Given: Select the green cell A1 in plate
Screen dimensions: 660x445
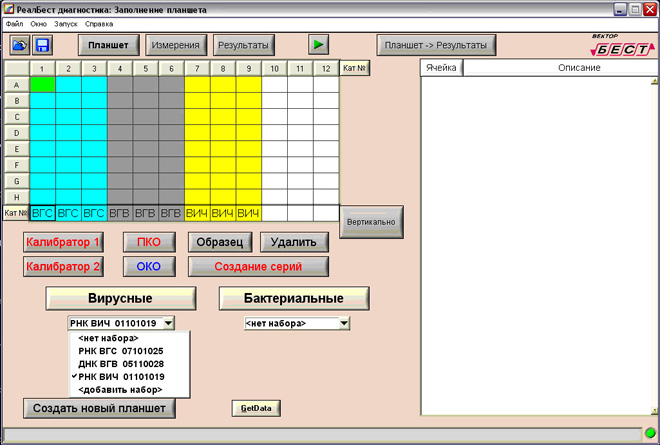Looking at the screenshot, I should [43, 85].
